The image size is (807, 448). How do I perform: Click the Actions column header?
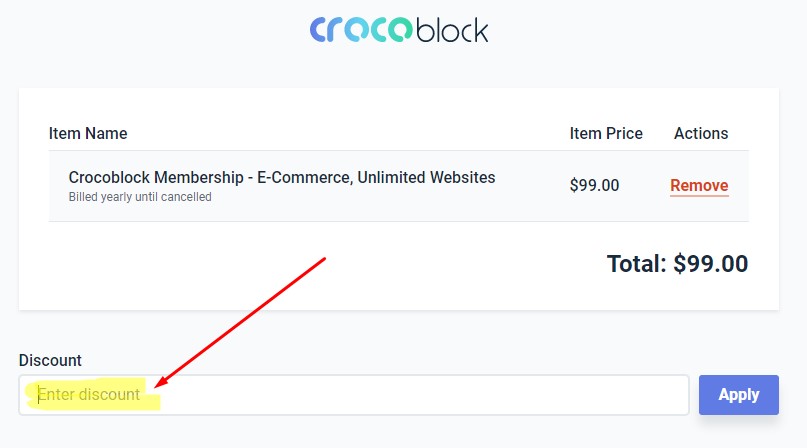click(701, 133)
